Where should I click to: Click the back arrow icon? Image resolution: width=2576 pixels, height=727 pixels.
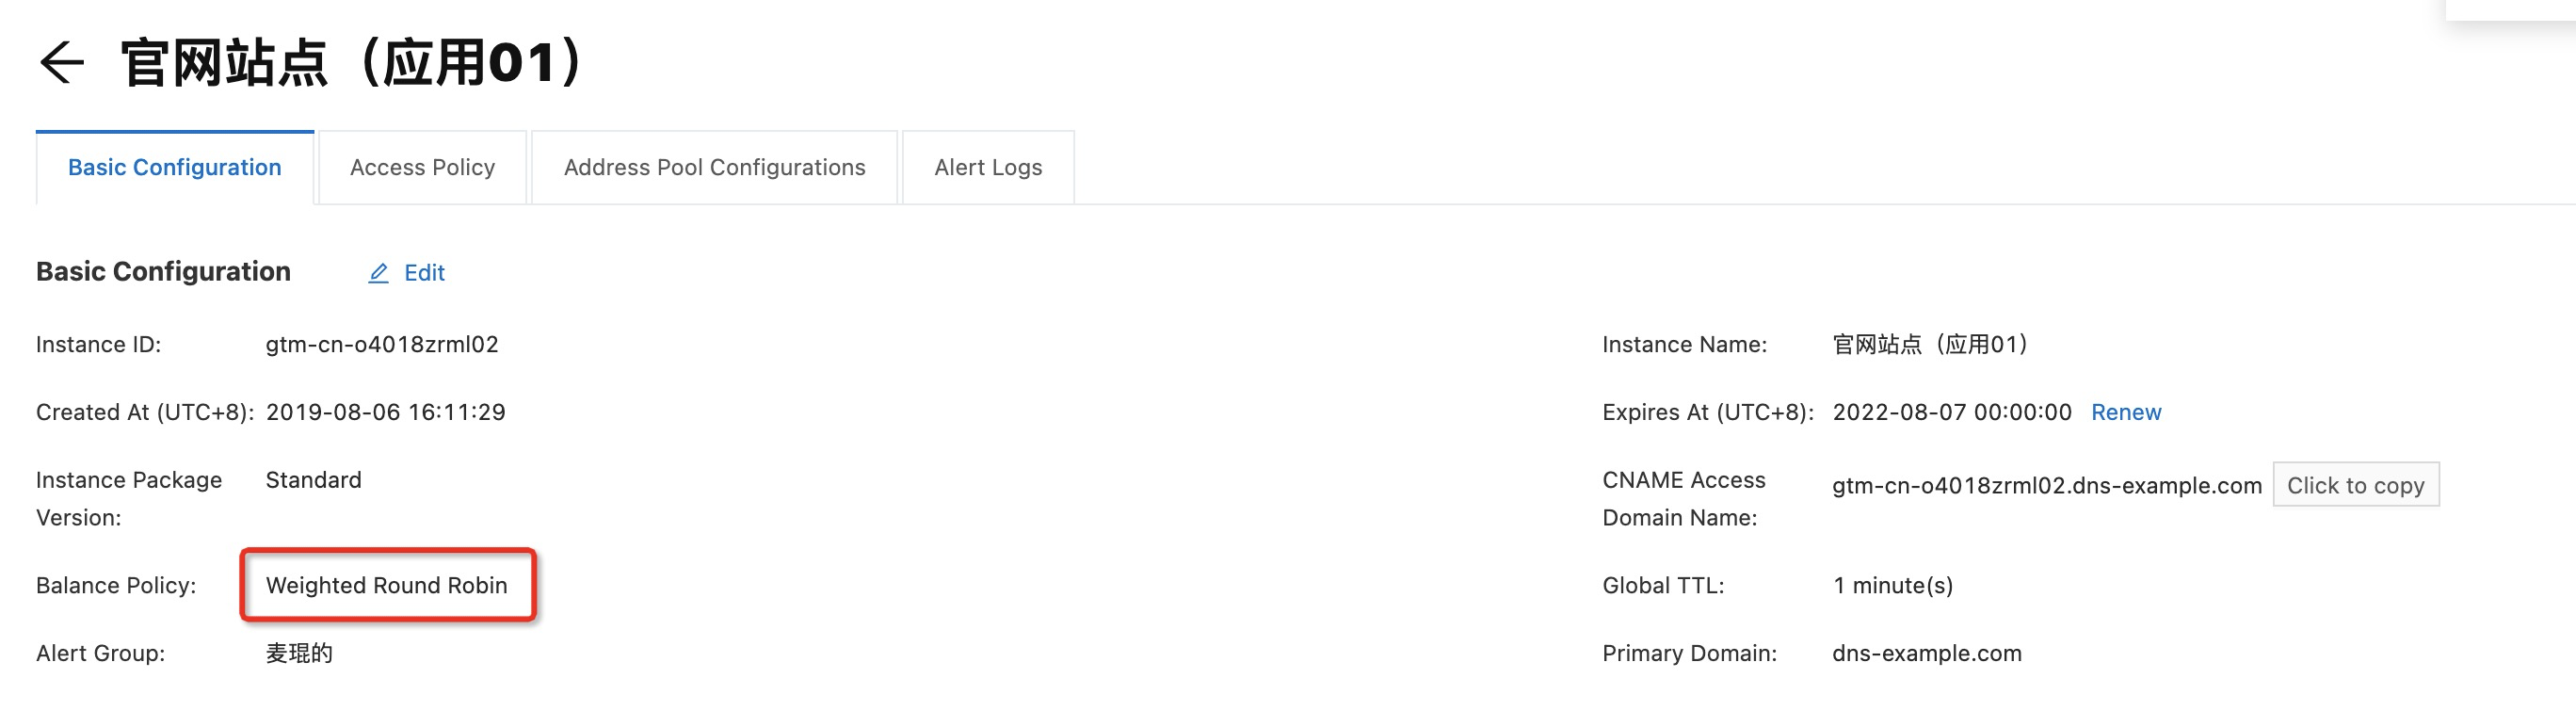click(62, 63)
